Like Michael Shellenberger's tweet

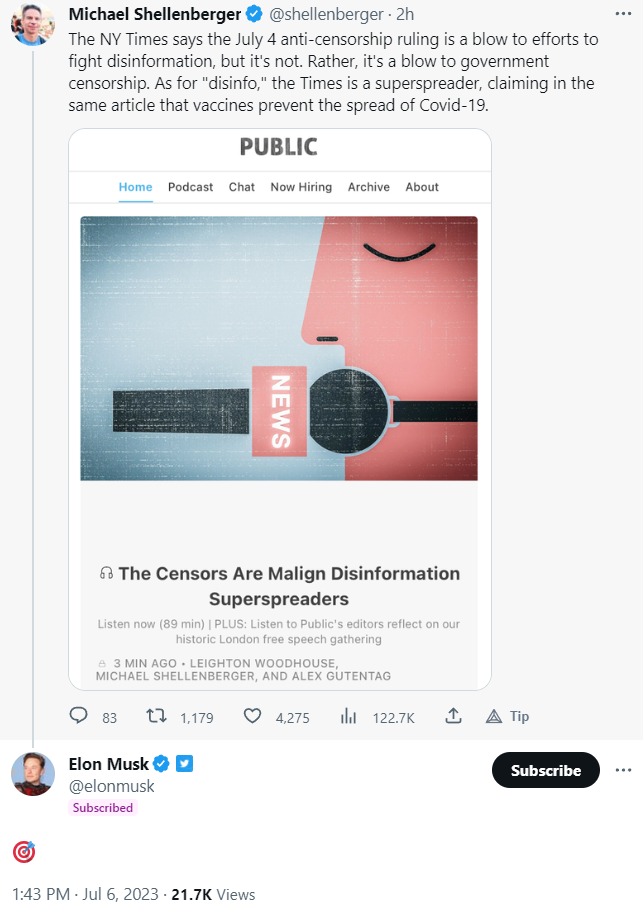pos(253,716)
